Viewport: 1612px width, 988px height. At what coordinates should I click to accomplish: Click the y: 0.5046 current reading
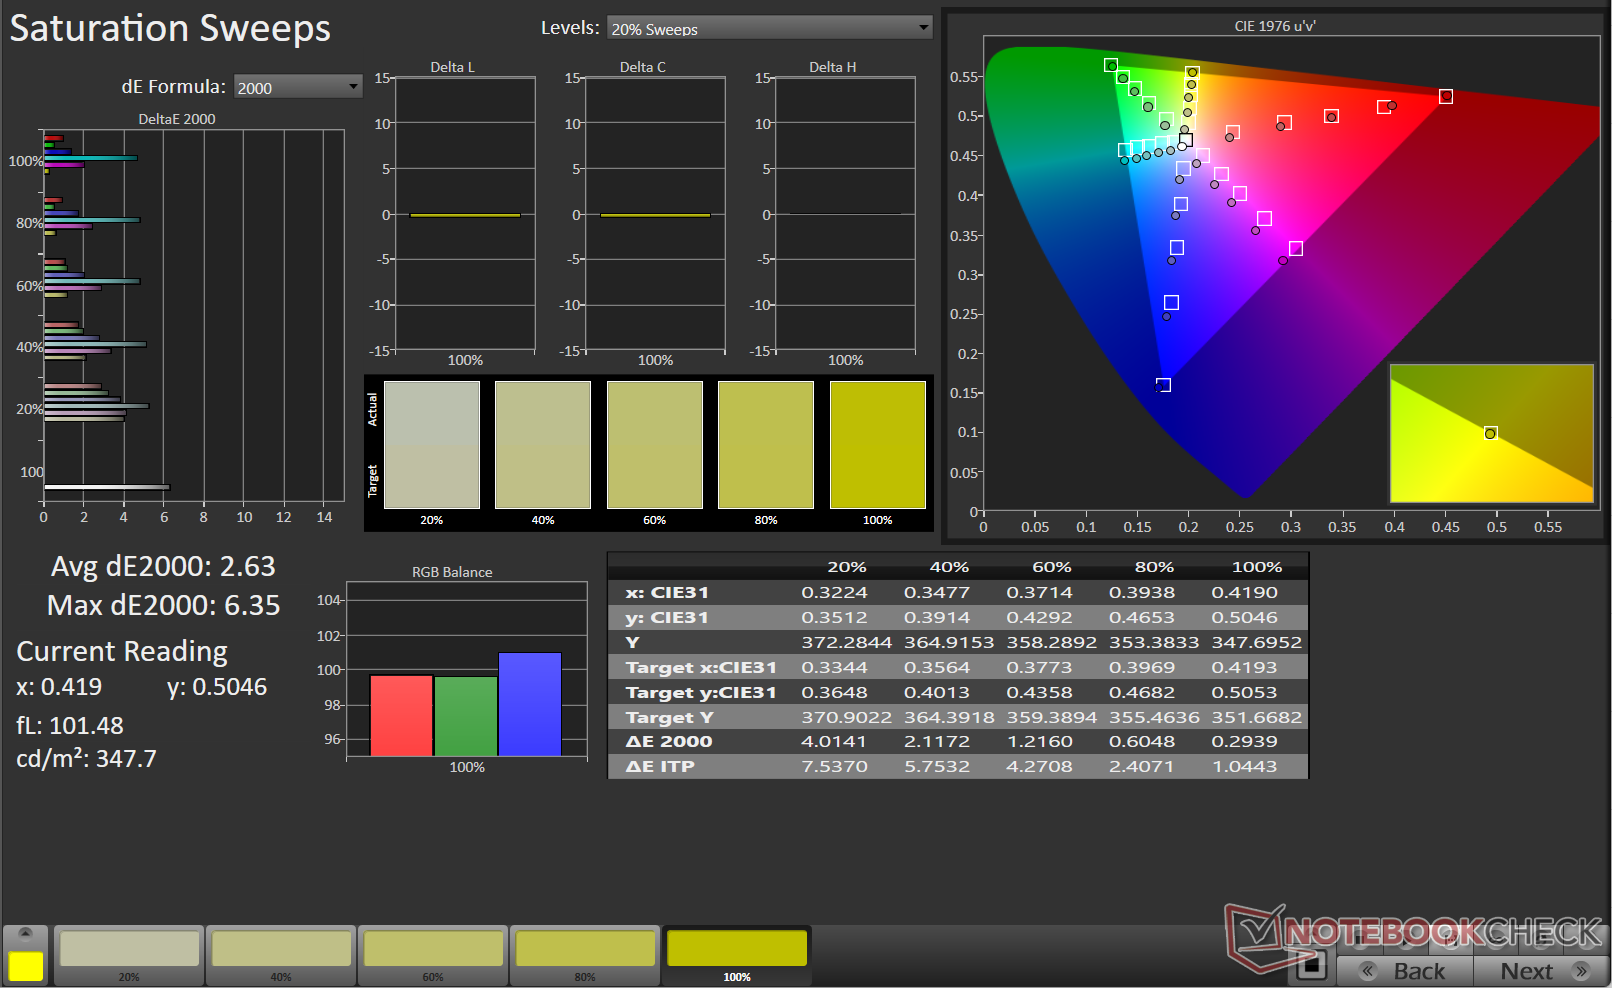pos(217,687)
